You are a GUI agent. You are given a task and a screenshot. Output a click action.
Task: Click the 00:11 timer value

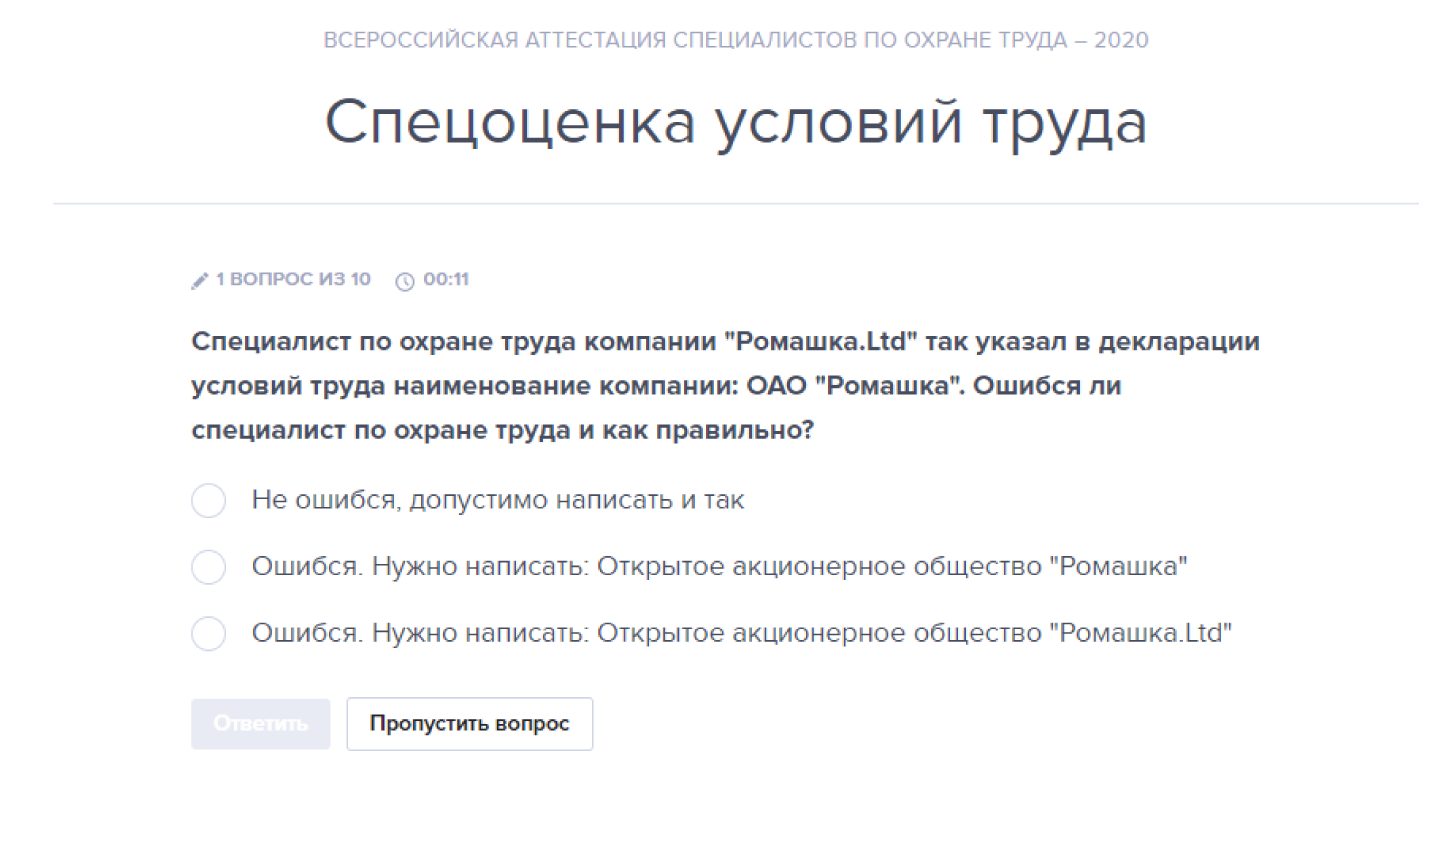click(446, 279)
